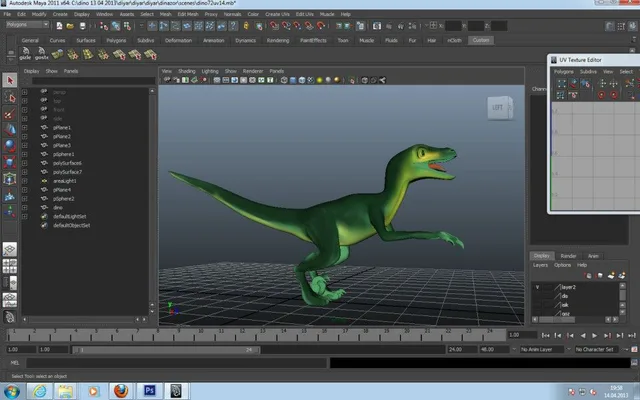Play the animation backwards
Viewport: 640px width, 400px height.
(x=583, y=336)
